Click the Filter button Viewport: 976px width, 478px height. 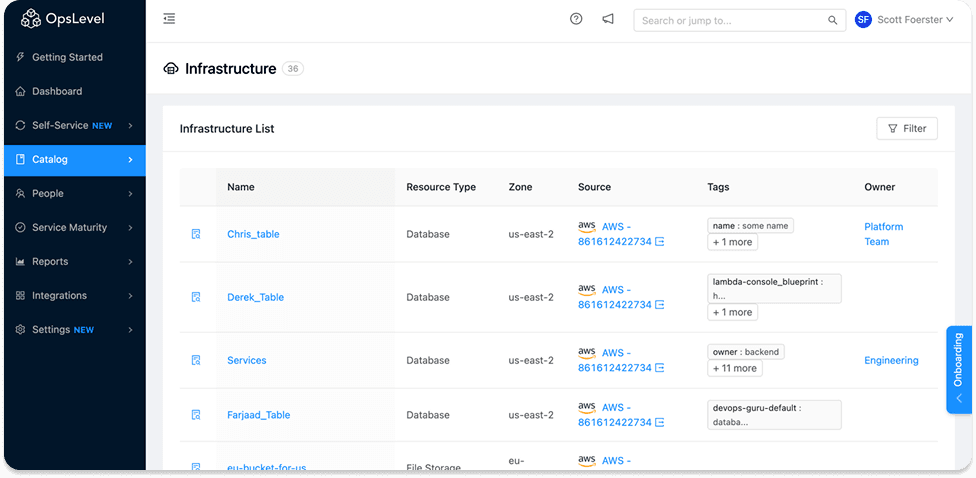coord(906,128)
